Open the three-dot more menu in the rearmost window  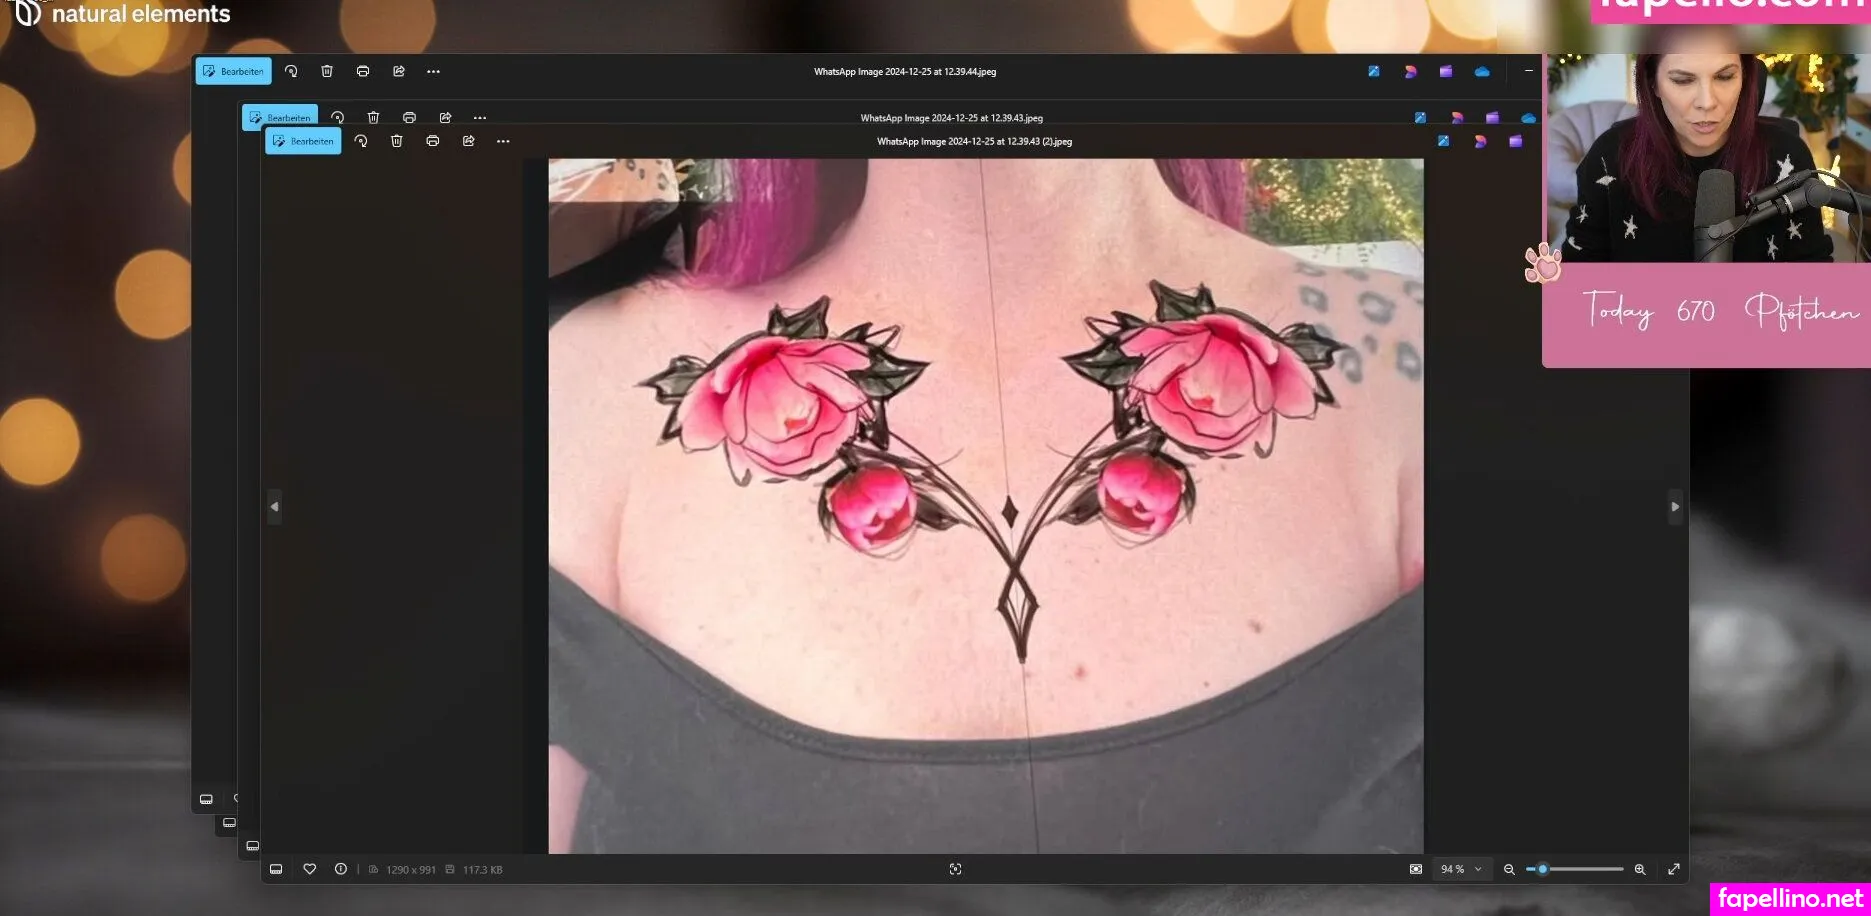pos(433,72)
